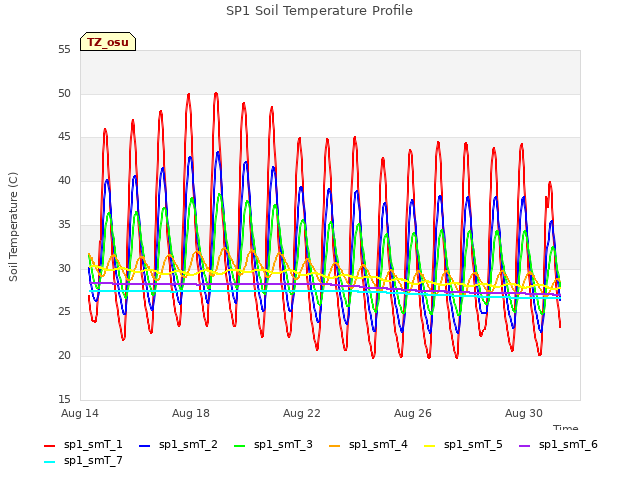Click the blue sp1_smT_2 legend swatch
640x480 pixels.
point(144,446)
